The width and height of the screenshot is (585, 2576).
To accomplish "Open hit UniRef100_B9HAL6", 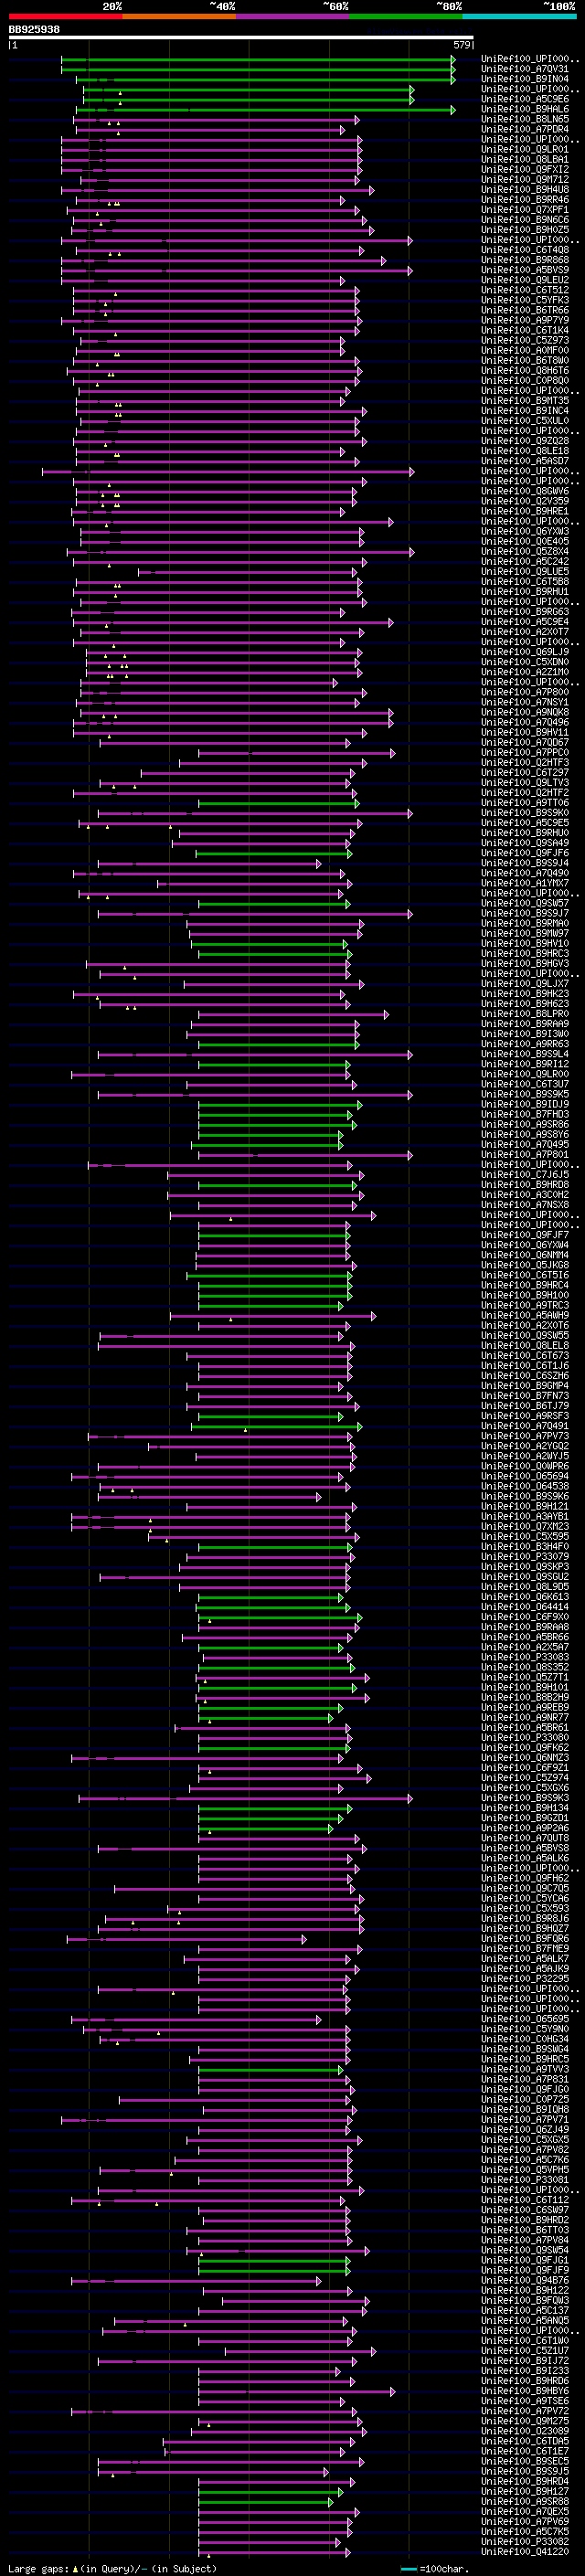I will pos(525,109).
